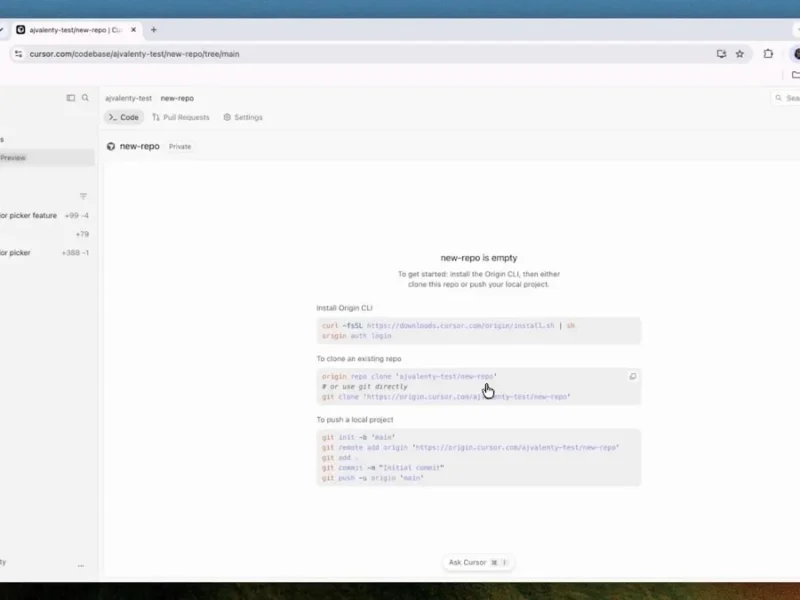This screenshot has height=600, width=800.
Task: Click the 'new-repo is empty' heading
Action: 479,258
